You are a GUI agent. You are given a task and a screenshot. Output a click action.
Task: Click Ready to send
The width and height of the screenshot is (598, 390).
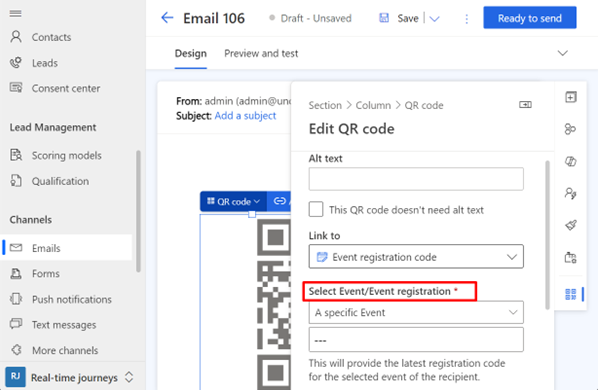click(x=530, y=18)
